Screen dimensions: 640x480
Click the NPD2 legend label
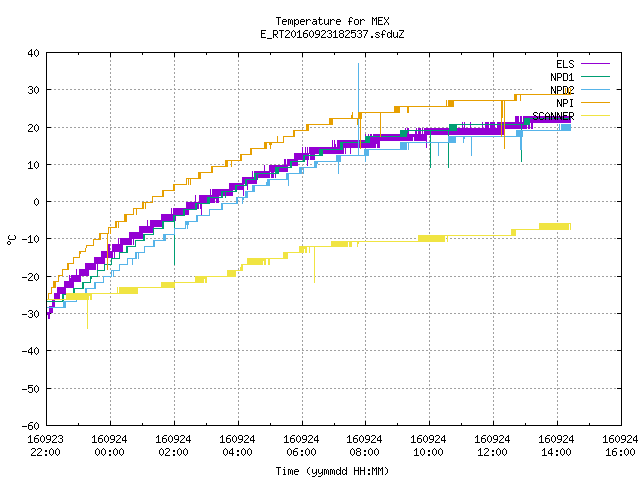[562, 90]
